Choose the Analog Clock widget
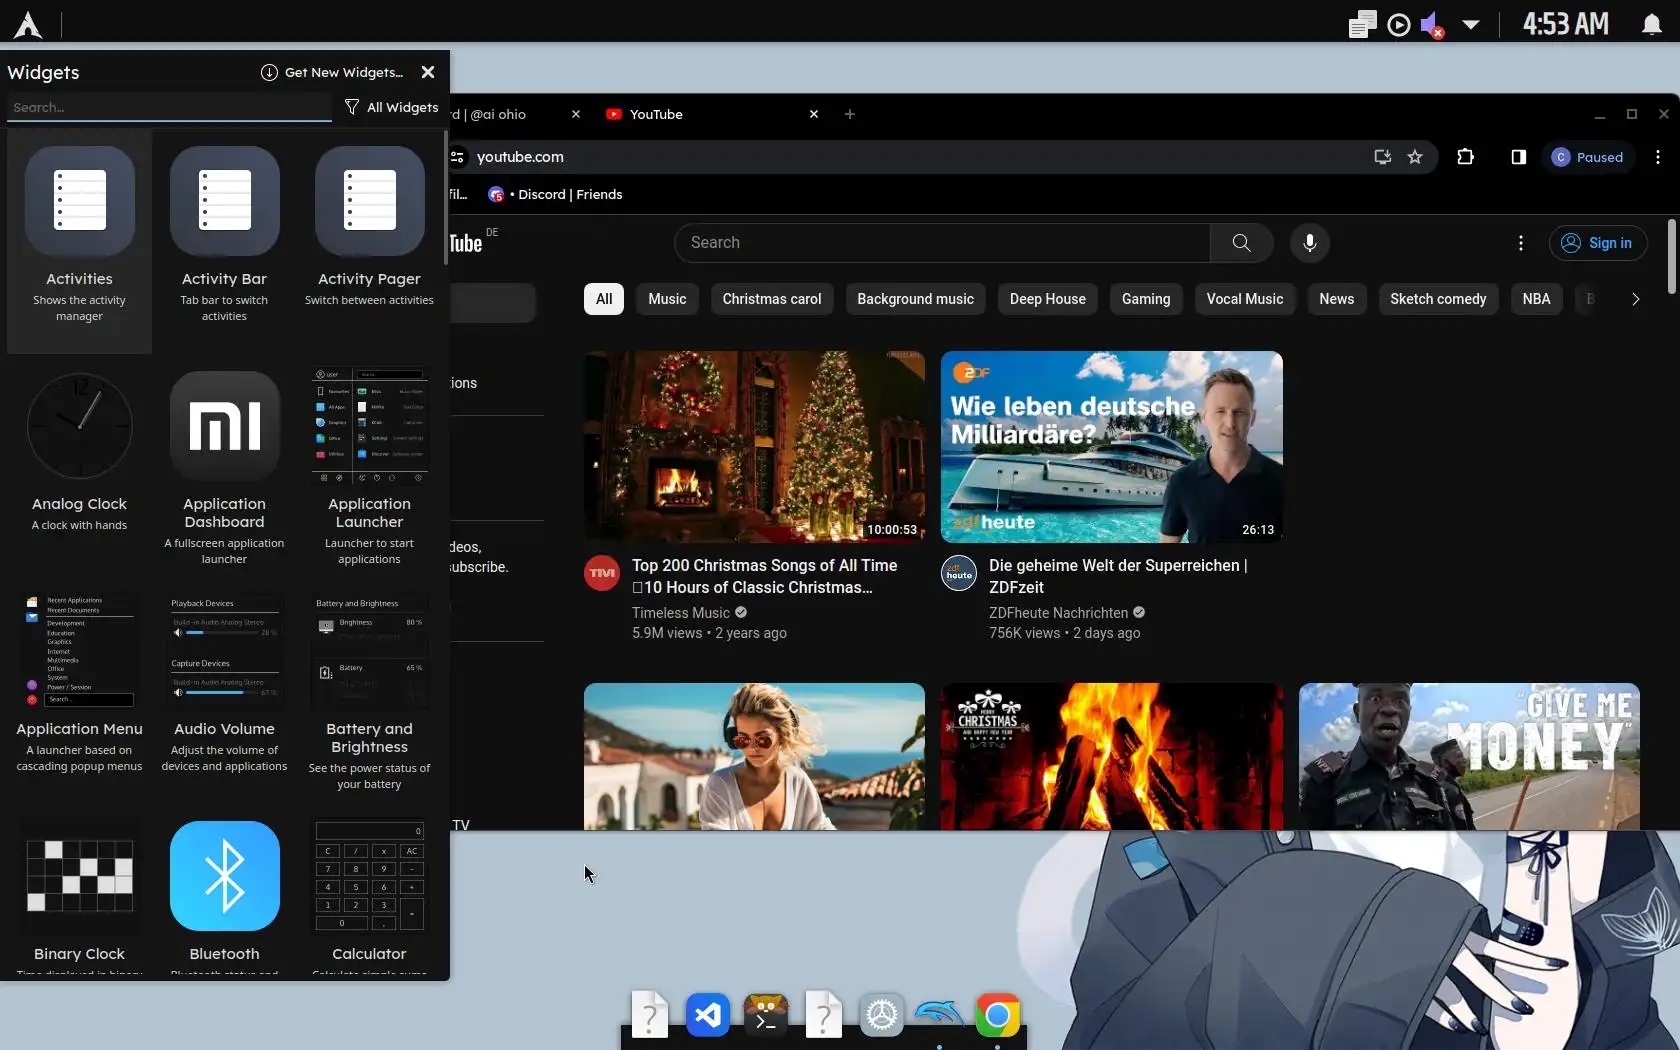This screenshot has height=1050, width=1680. click(x=80, y=465)
